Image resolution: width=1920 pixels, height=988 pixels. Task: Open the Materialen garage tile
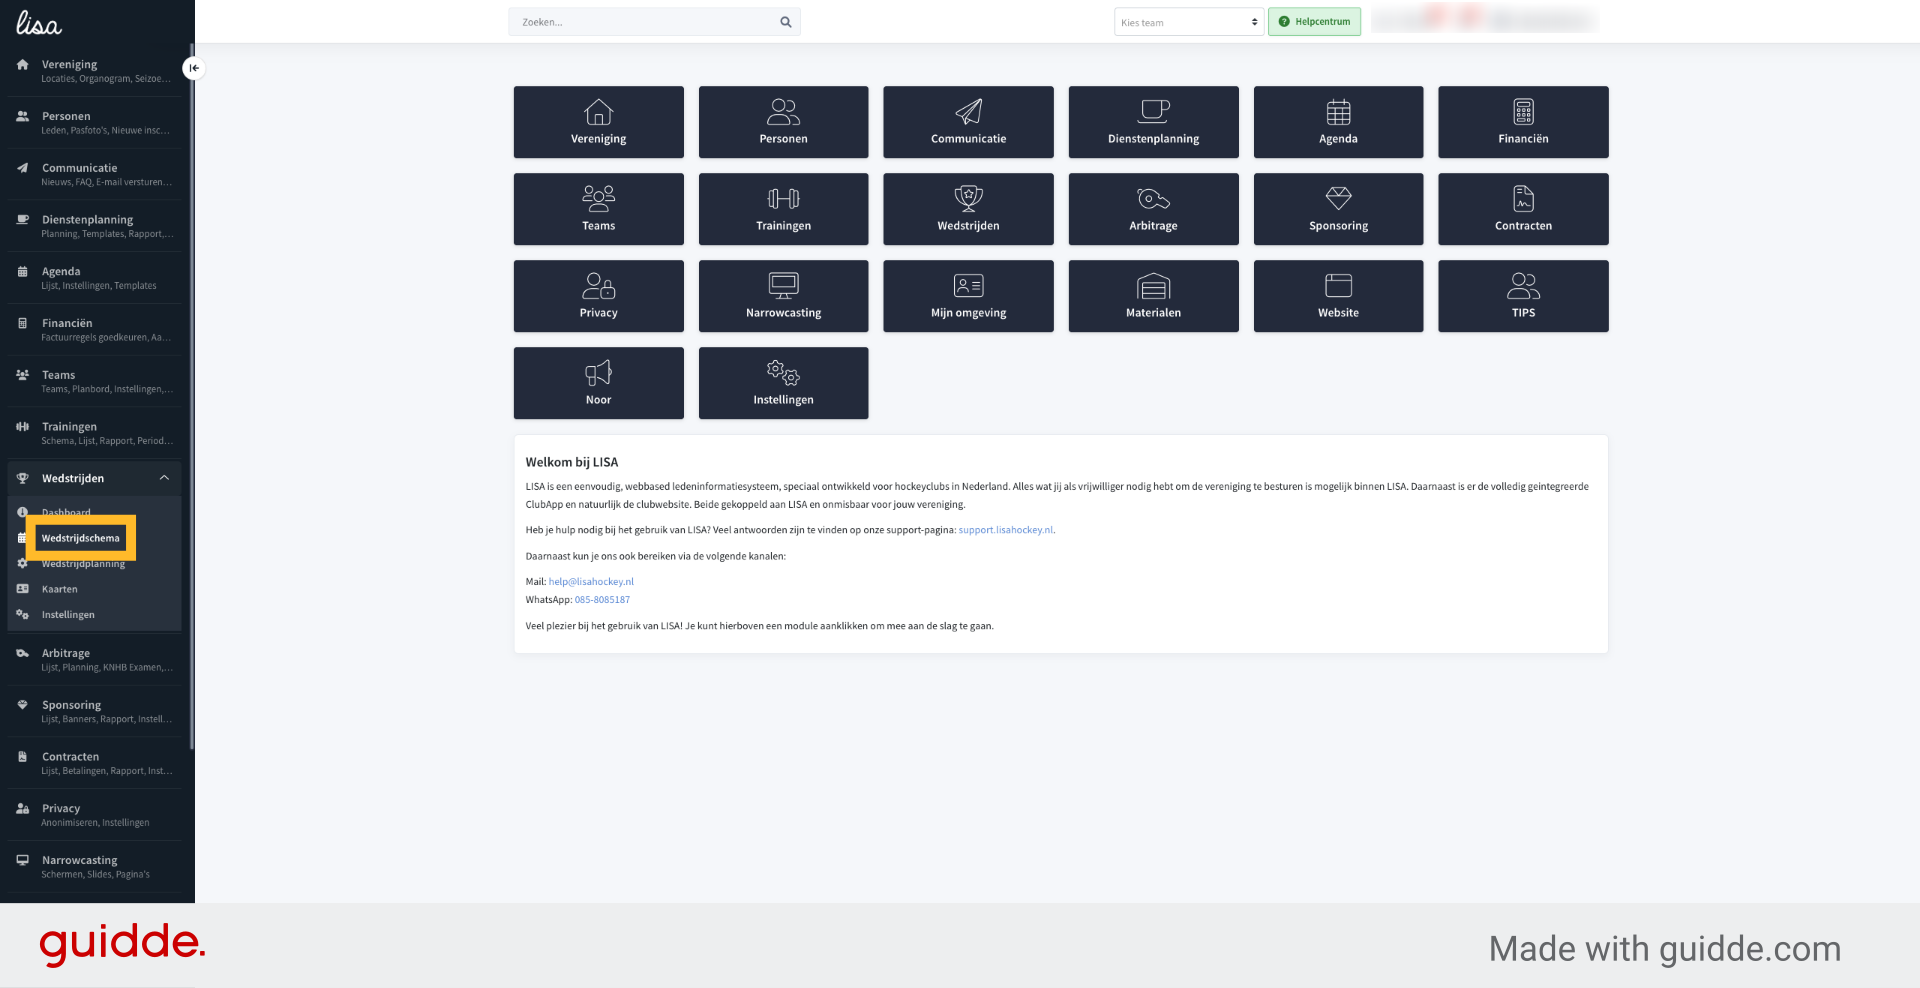(x=1153, y=296)
